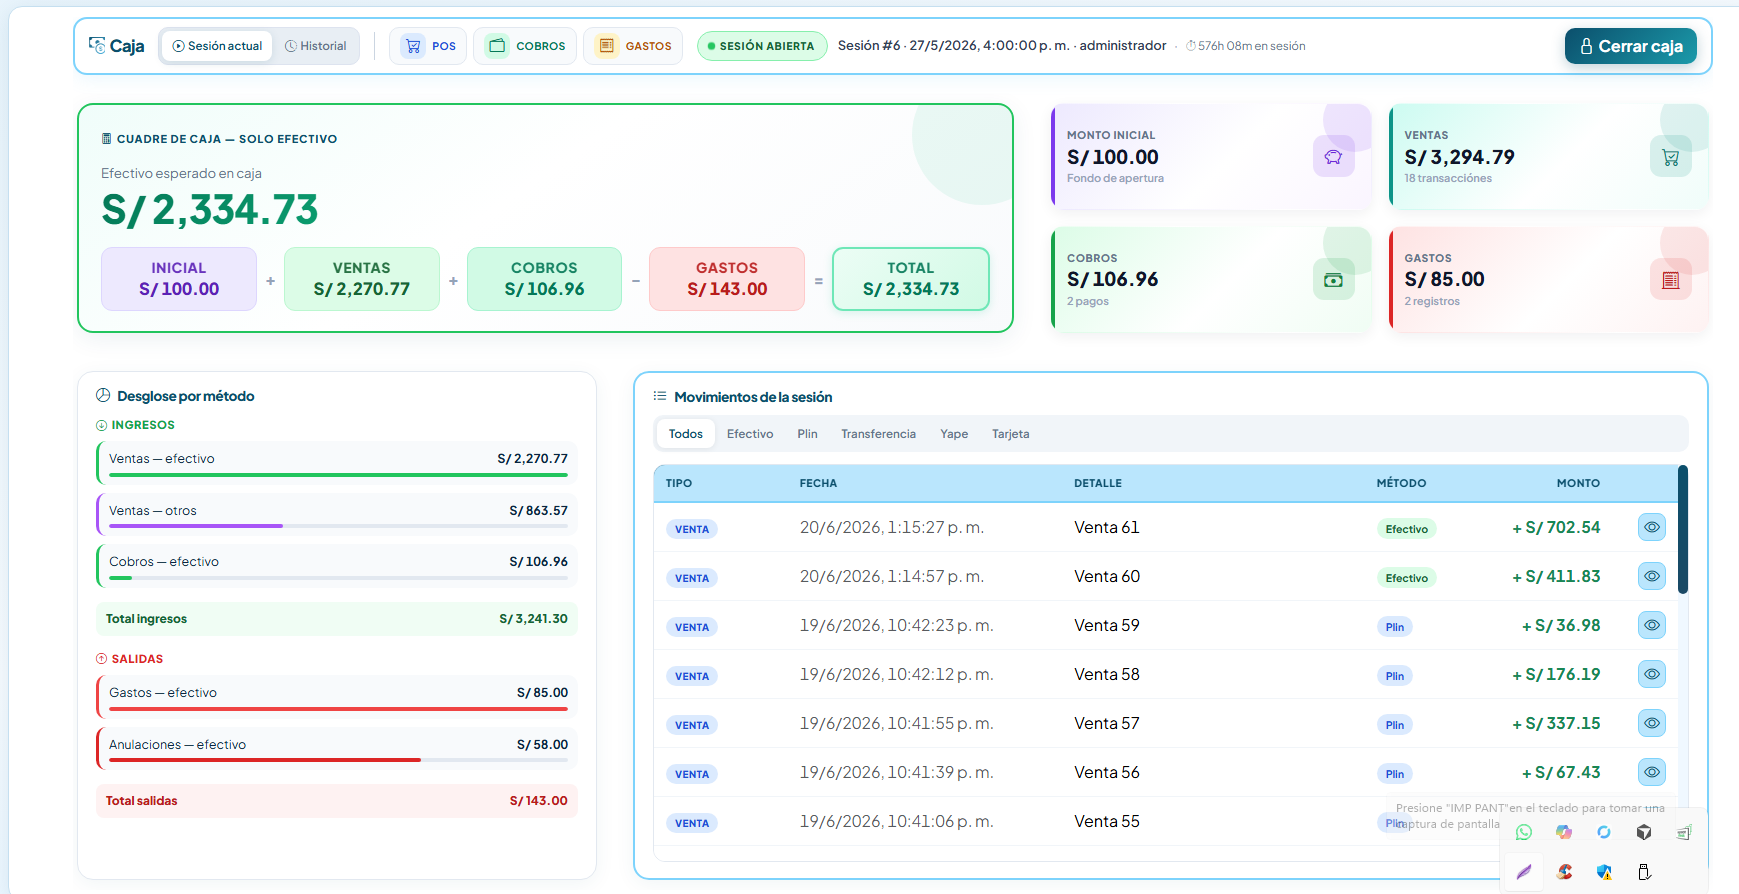Click the FECHA column header
Screen dimensions: 1739x894
click(x=818, y=483)
